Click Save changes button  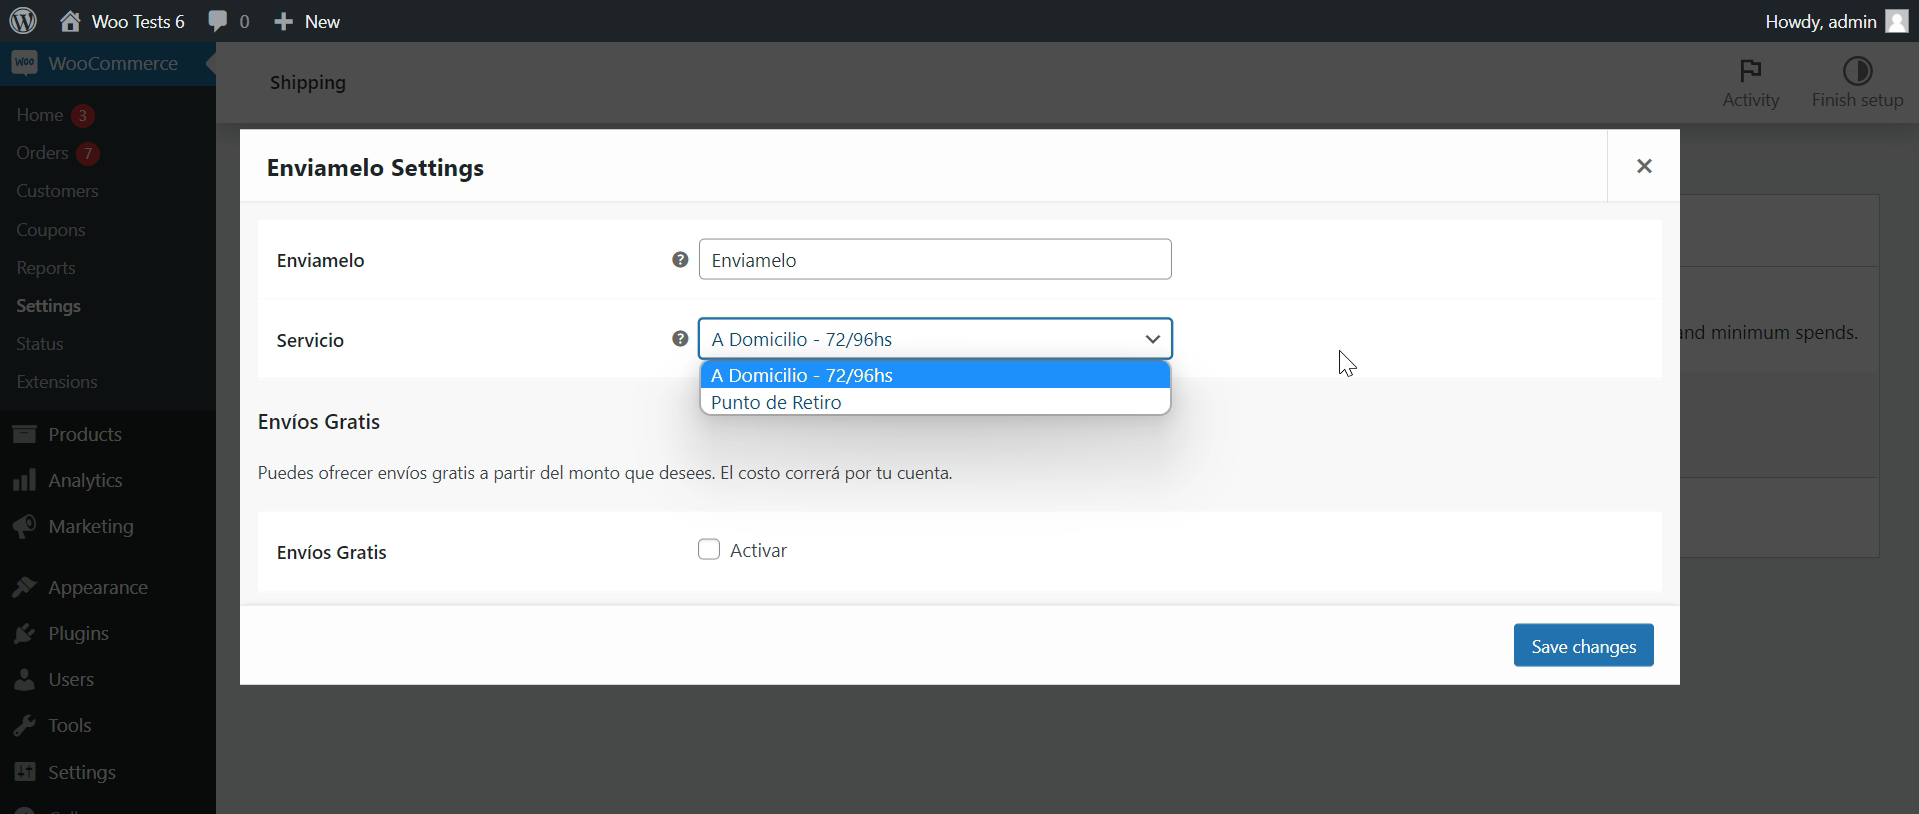pyautogui.click(x=1583, y=645)
